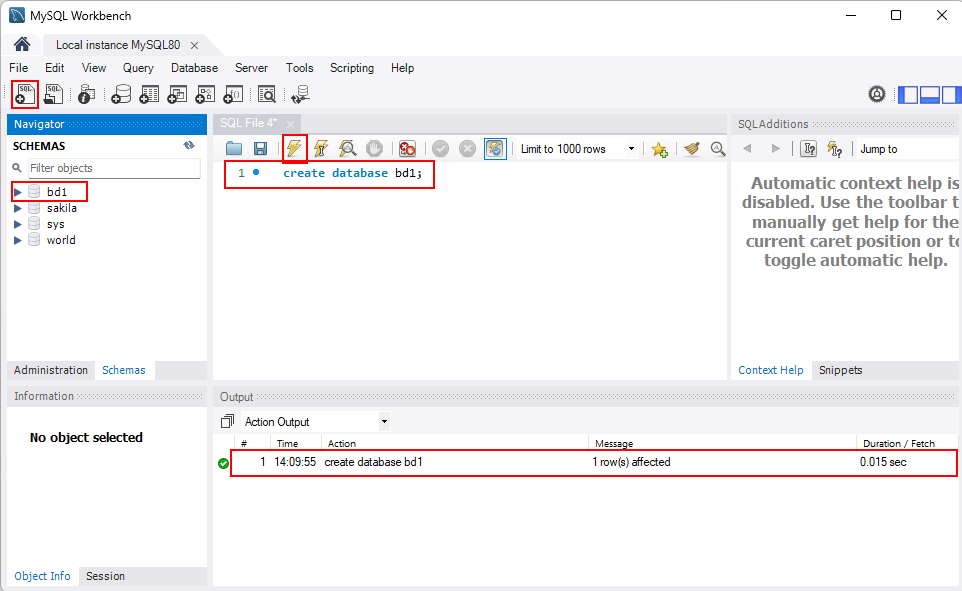Stop the running query
Screen dimensions: 962x591
tap(374, 149)
